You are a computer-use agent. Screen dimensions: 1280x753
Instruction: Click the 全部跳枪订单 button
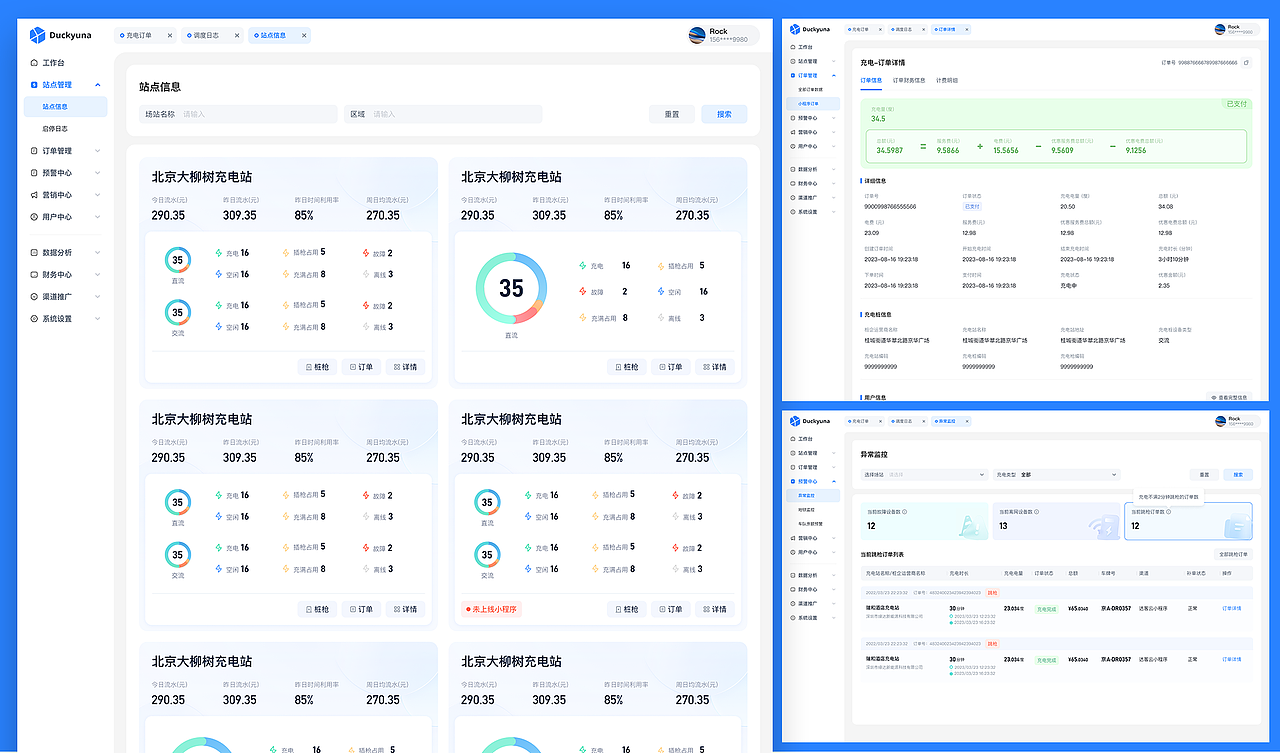(1232, 553)
